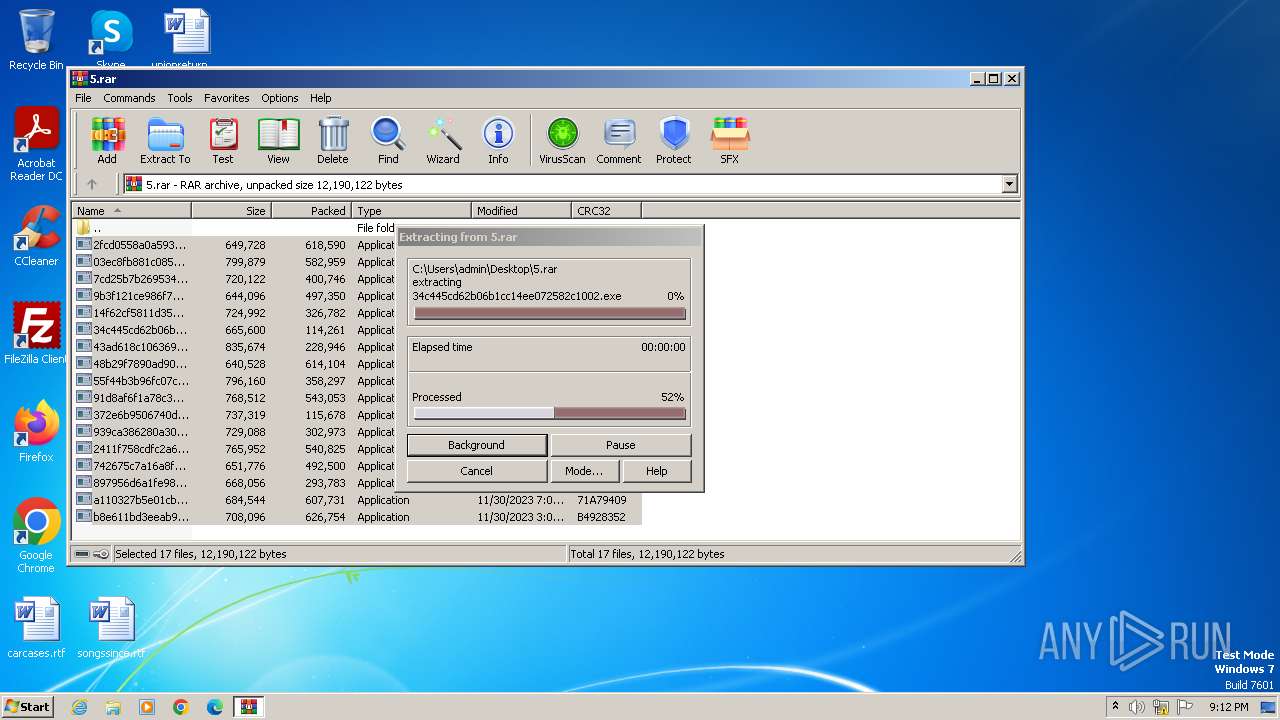Cancel the extraction

point(476,471)
